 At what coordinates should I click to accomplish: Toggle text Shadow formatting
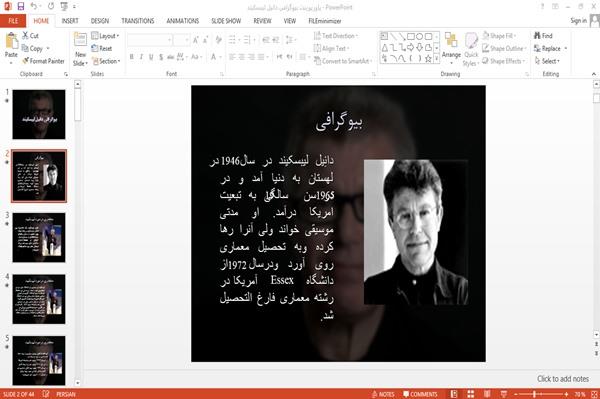point(161,57)
